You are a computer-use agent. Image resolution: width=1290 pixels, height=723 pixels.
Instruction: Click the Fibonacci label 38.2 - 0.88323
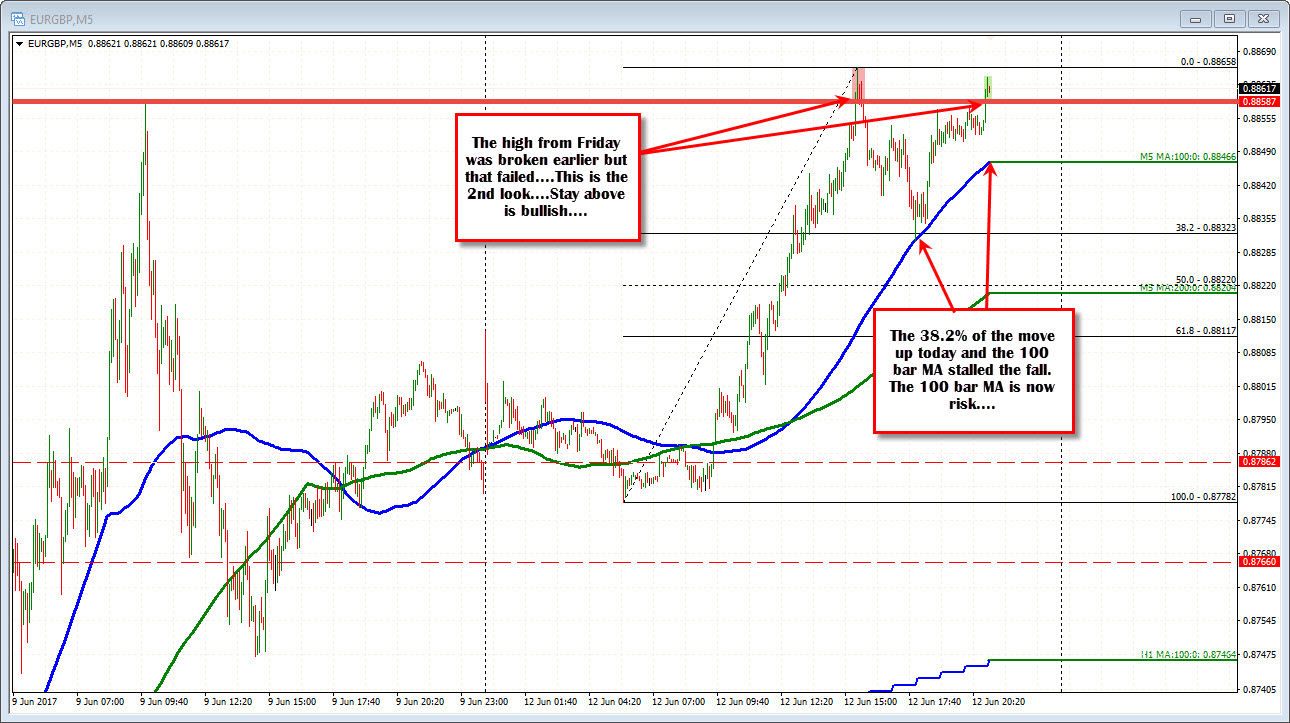1207,227
